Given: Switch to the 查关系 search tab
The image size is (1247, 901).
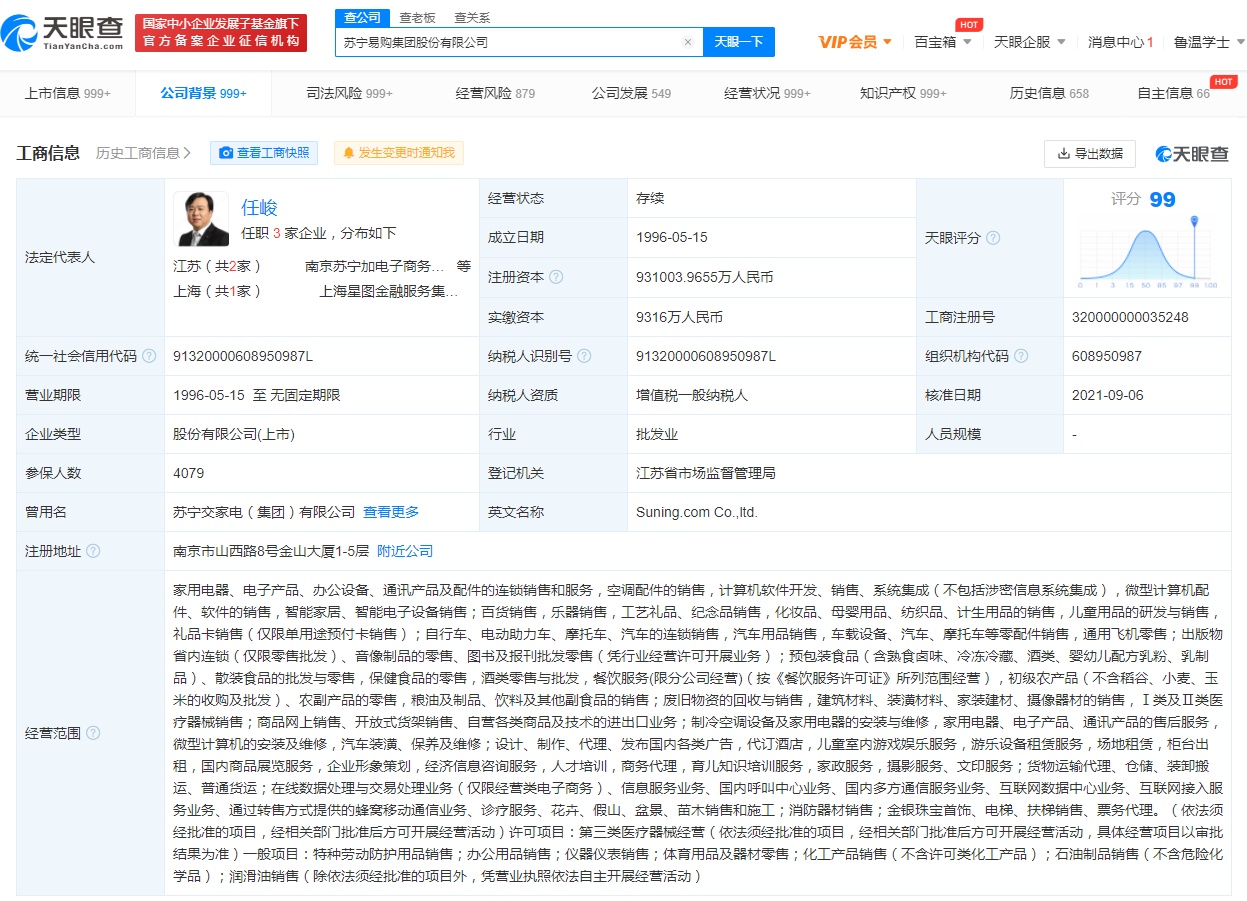Looking at the screenshot, I should pyautogui.click(x=472, y=18).
